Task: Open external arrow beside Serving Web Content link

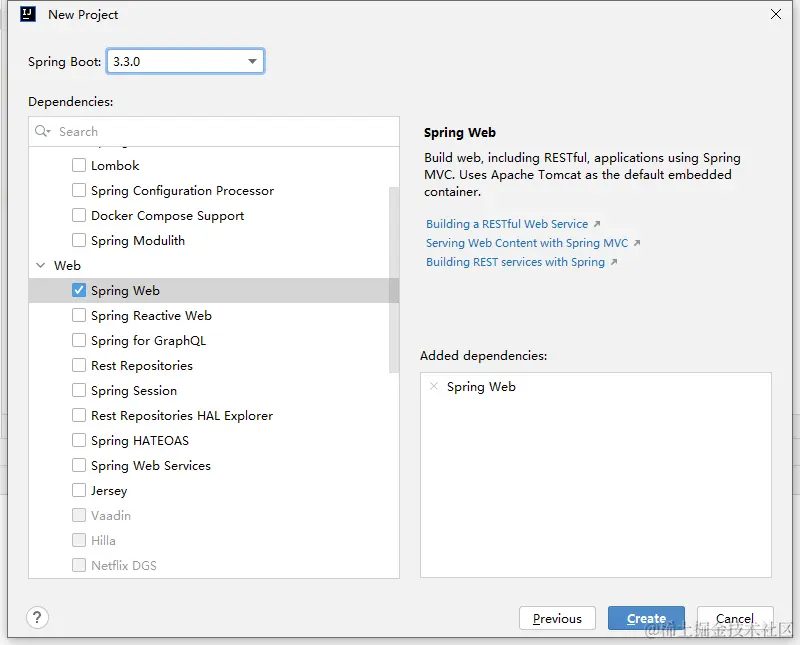Action: click(637, 243)
